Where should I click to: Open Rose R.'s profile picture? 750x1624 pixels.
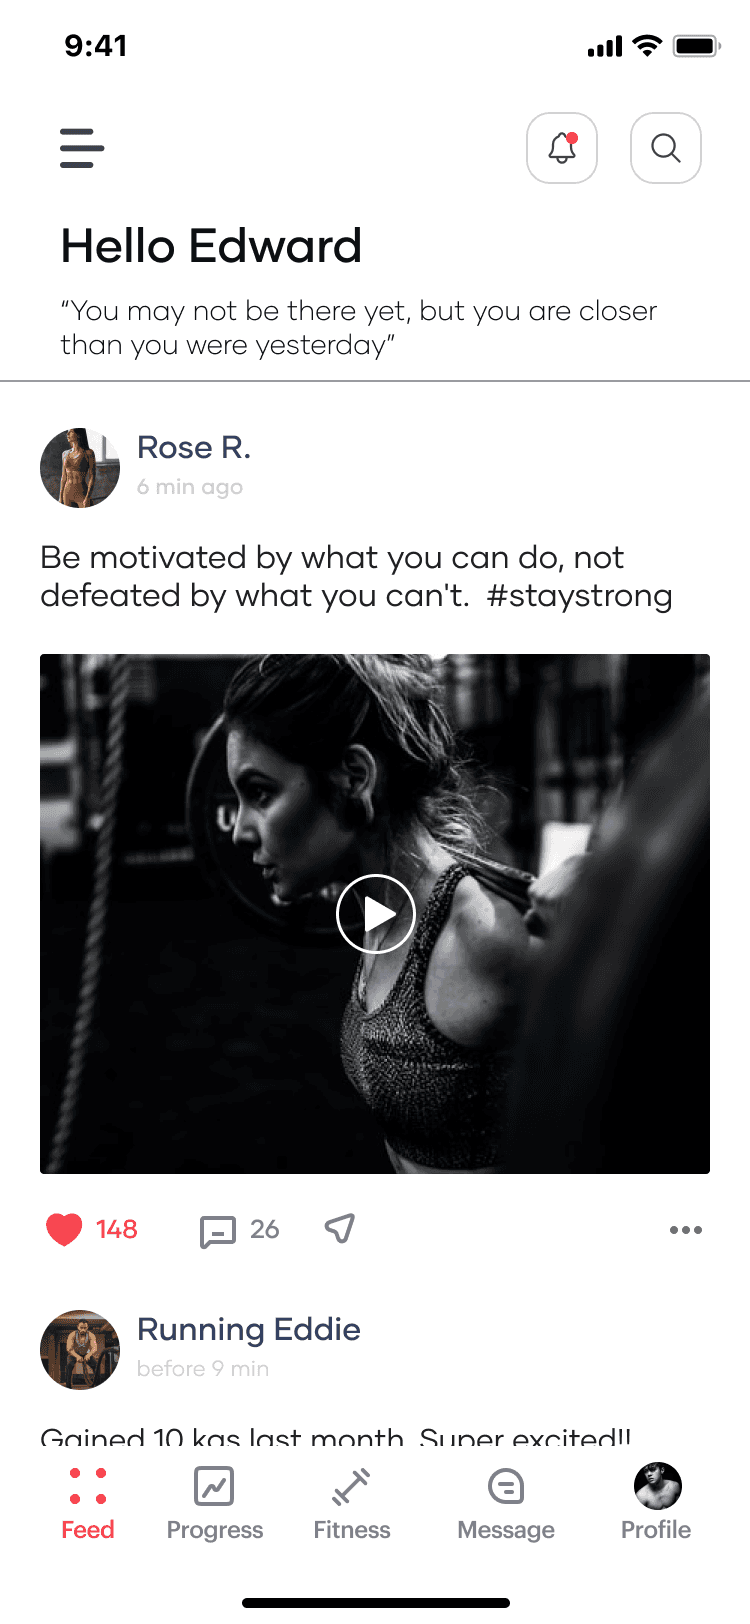tap(80, 468)
